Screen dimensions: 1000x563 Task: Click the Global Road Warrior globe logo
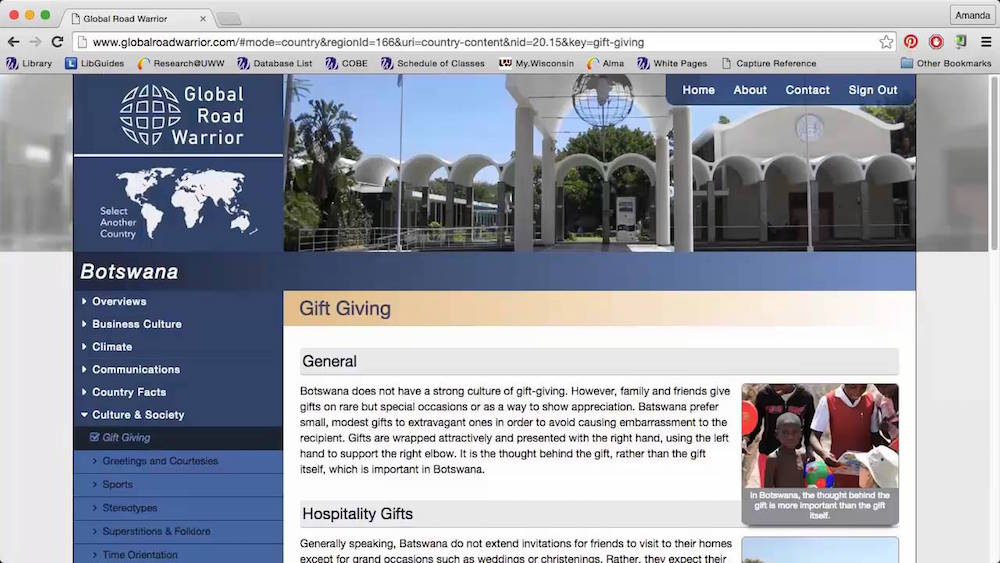click(x=150, y=115)
